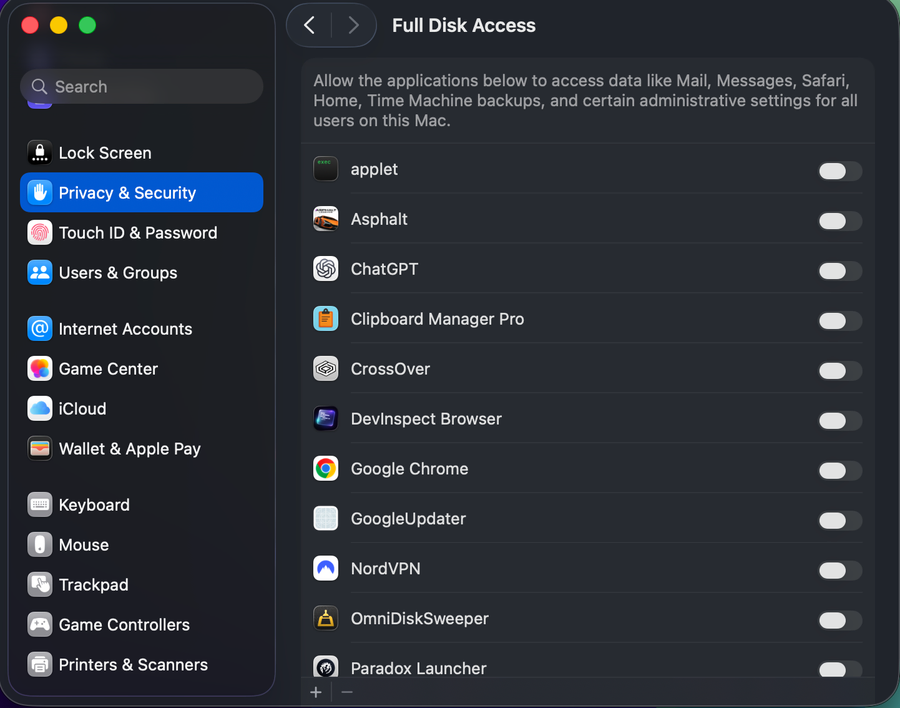Image resolution: width=900 pixels, height=708 pixels.
Task: Select Touch ID & Password pane
Action: (142, 233)
